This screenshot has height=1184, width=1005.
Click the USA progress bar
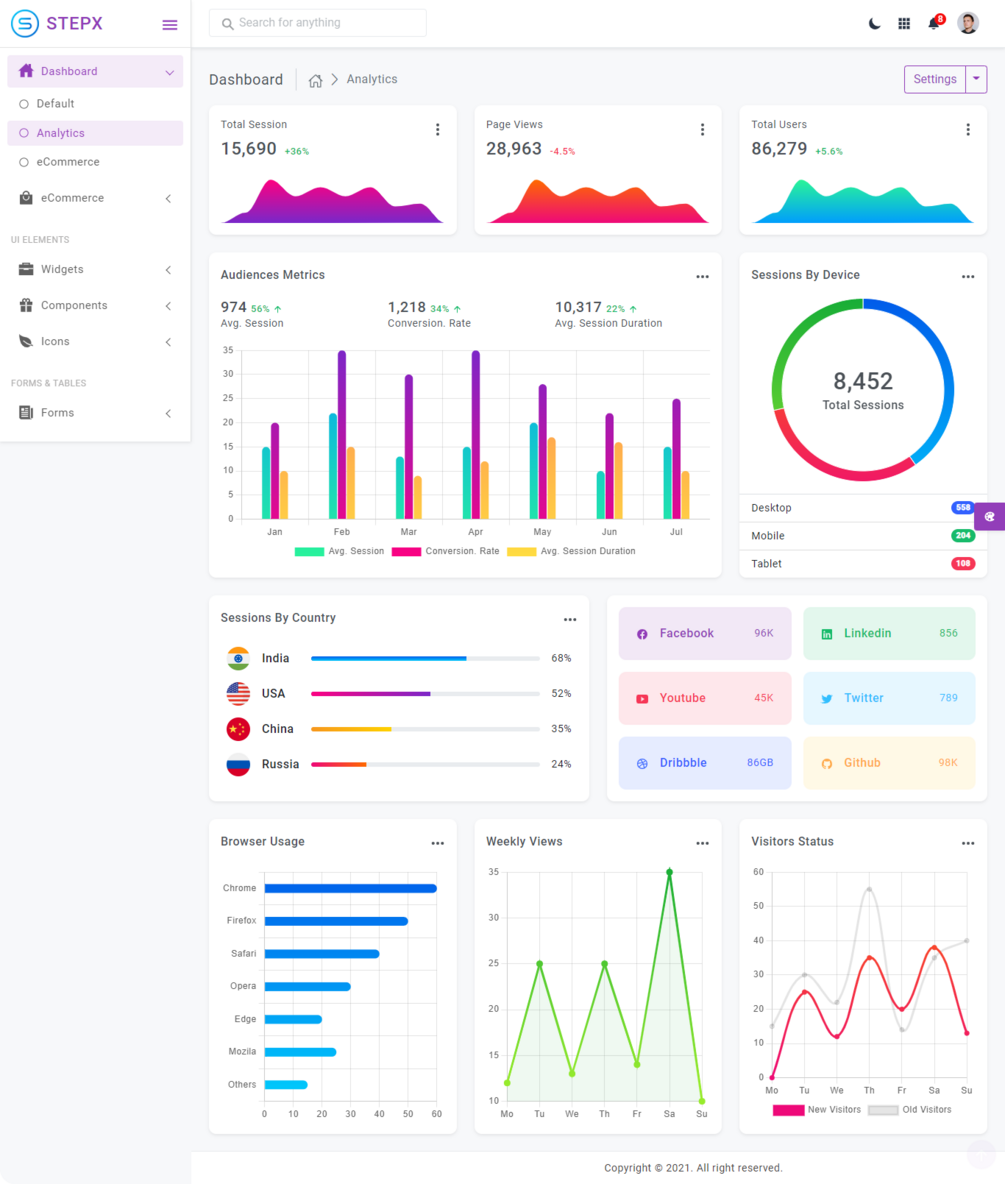coord(425,694)
